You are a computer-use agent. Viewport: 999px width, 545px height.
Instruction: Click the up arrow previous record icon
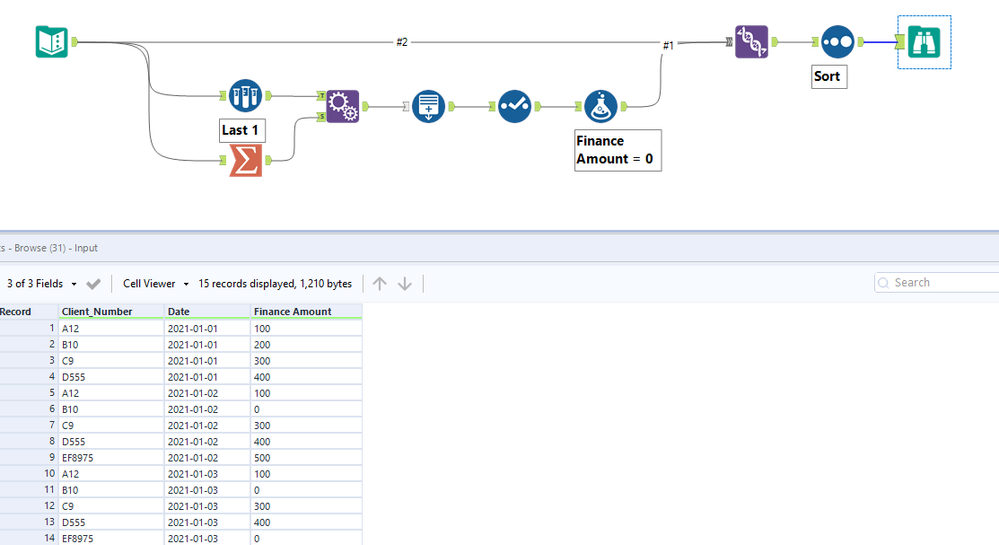[380, 284]
